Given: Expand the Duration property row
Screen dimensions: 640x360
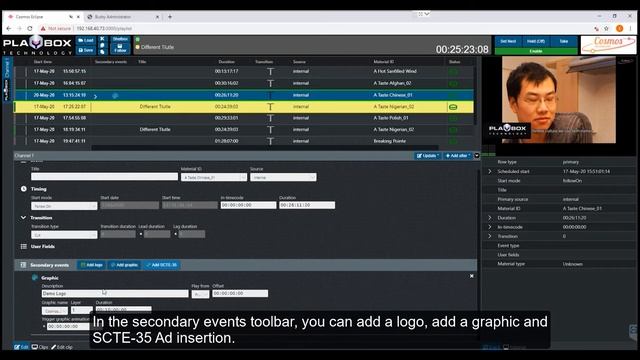Looking at the screenshot, I should click(x=490, y=218).
